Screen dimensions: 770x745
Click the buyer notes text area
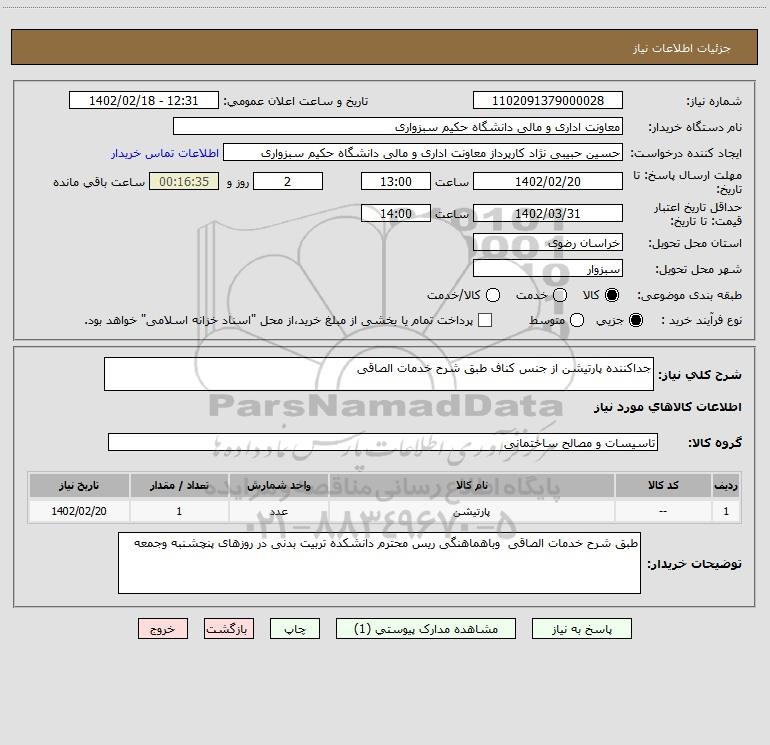(x=379, y=563)
